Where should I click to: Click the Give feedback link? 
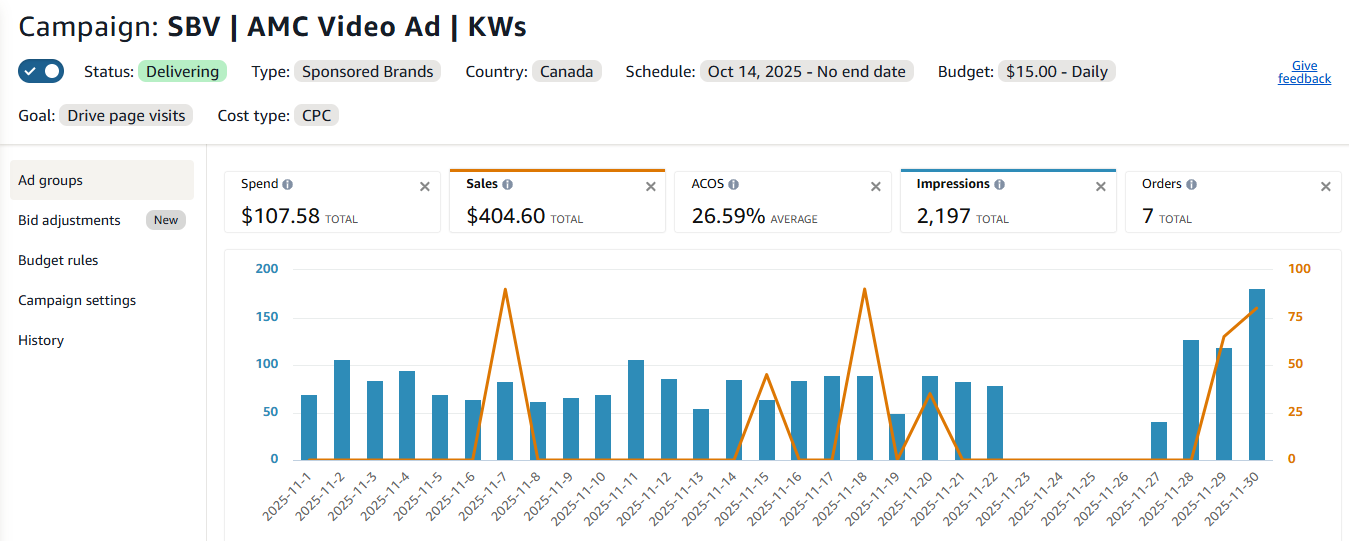pyautogui.click(x=1304, y=72)
